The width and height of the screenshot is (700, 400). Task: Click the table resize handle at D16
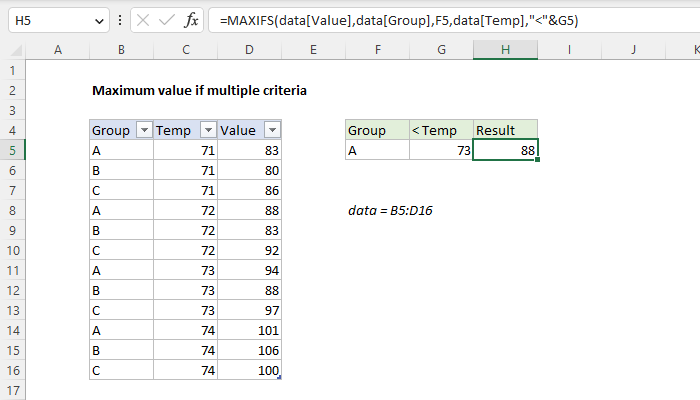pos(279,378)
